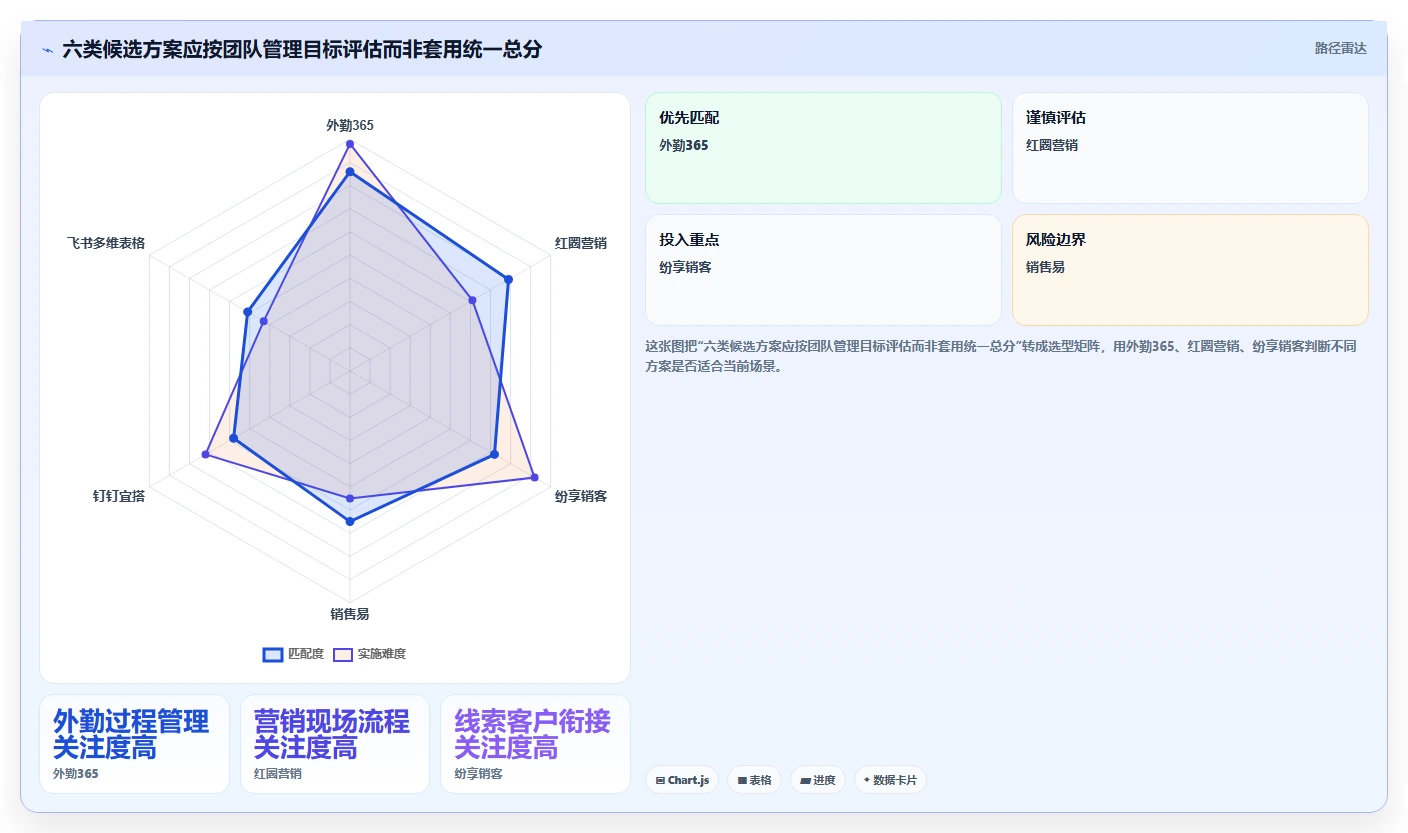This screenshot has width=1408, height=833.
Task: Open the 投入重点 card
Action: click(823, 270)
